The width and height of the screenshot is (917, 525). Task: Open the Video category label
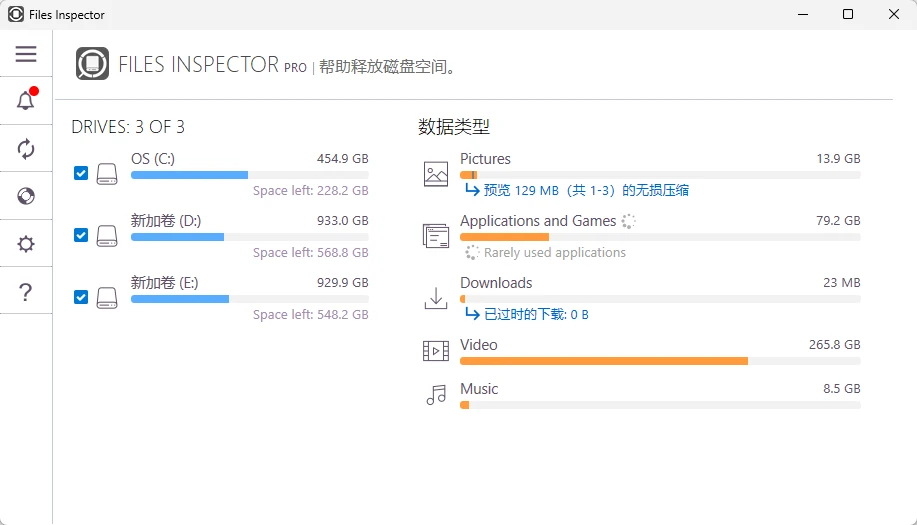[478, 345]
